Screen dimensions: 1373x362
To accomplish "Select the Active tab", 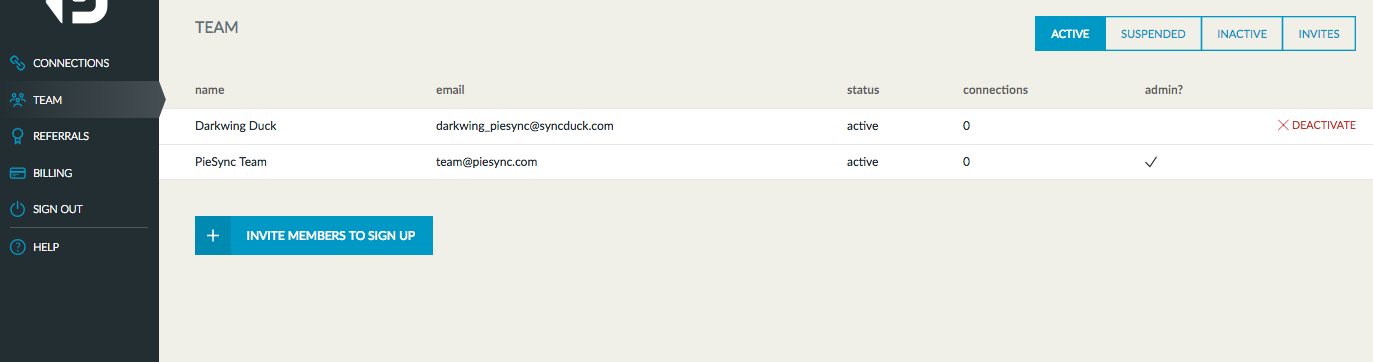I will coord(1070,34).
